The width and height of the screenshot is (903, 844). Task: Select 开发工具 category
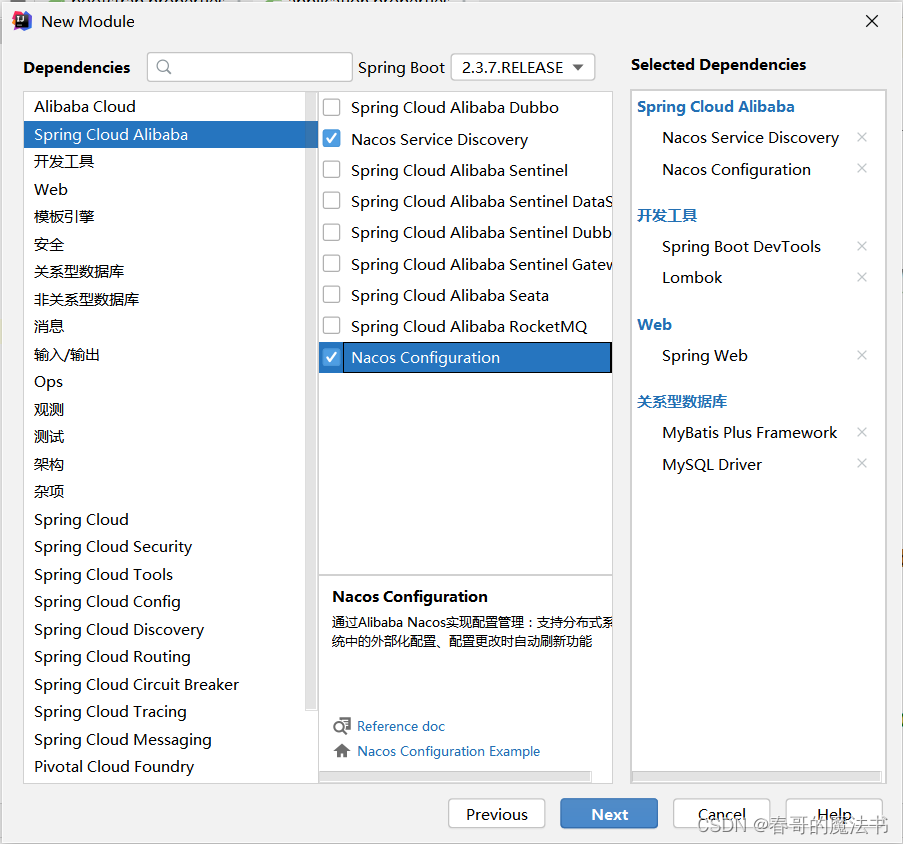(165, 162)
